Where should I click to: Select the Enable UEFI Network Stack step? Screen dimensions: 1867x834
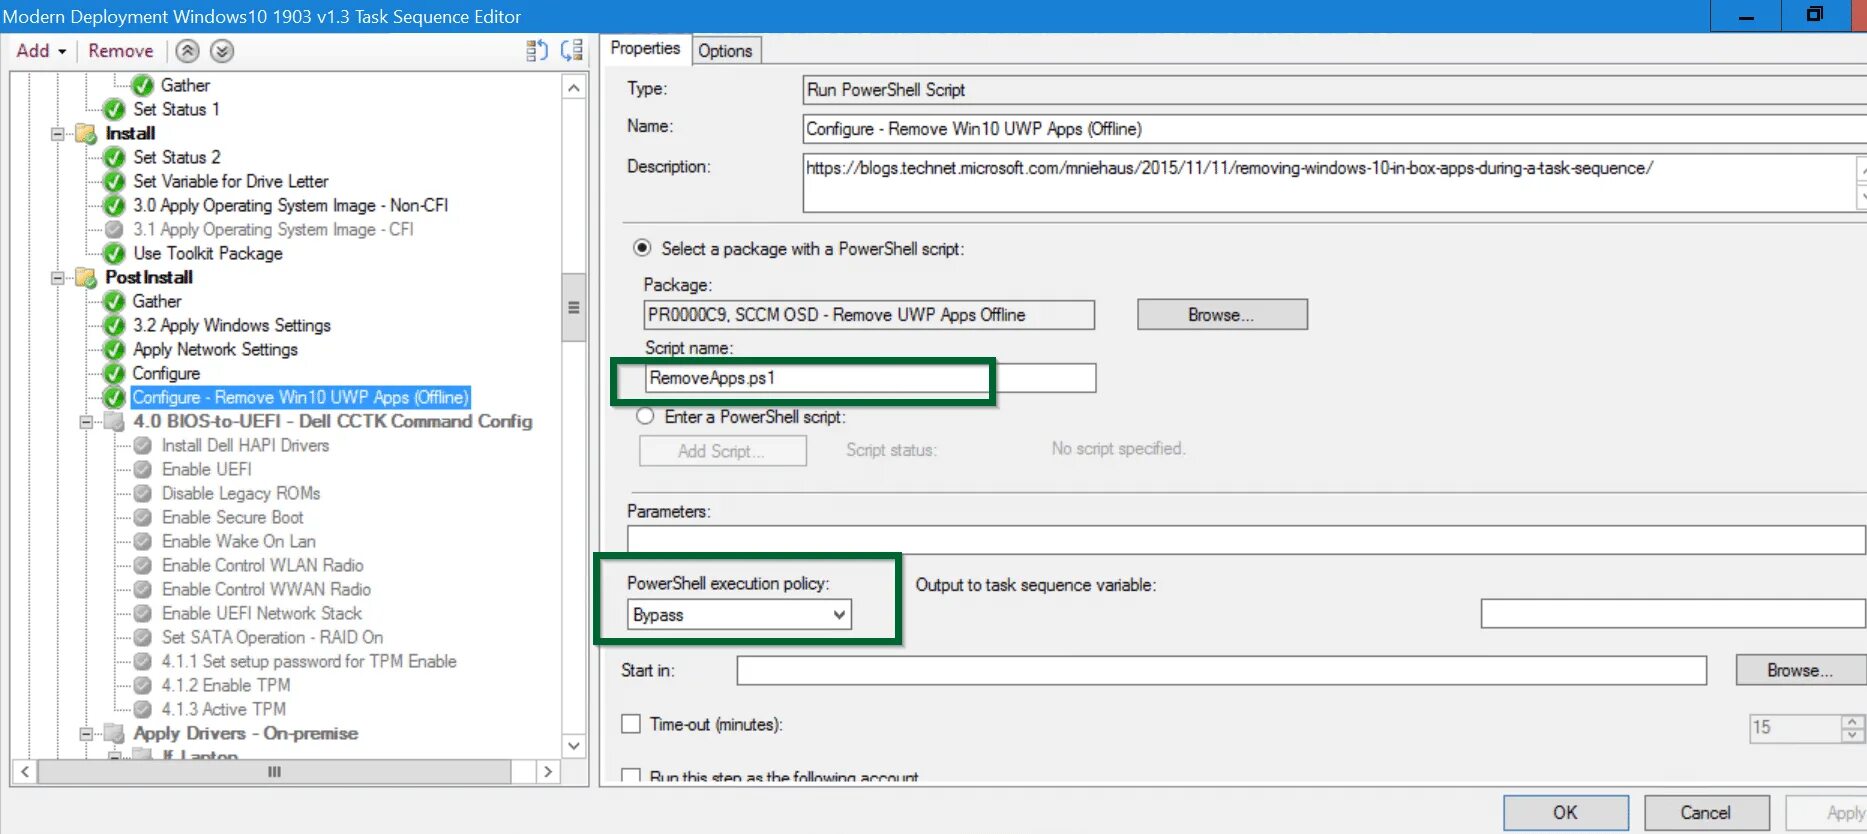(262, 613)
